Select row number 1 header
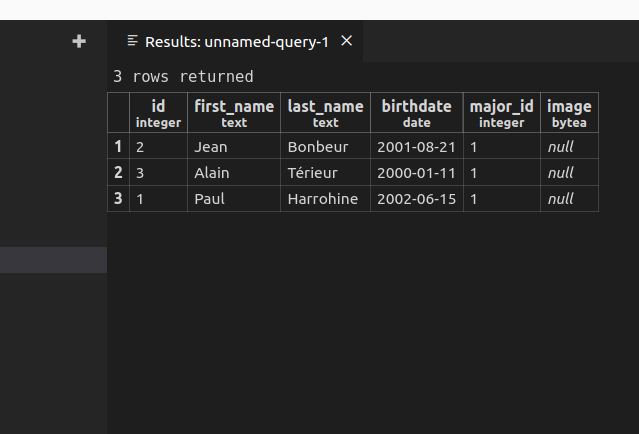639x434 pixels. pos(118,146)
